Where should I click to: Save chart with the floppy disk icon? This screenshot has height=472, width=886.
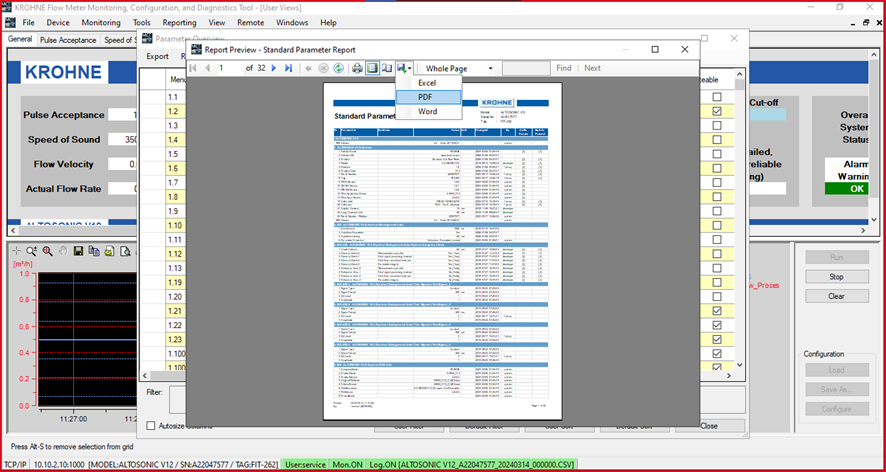(x=79, y=251)
